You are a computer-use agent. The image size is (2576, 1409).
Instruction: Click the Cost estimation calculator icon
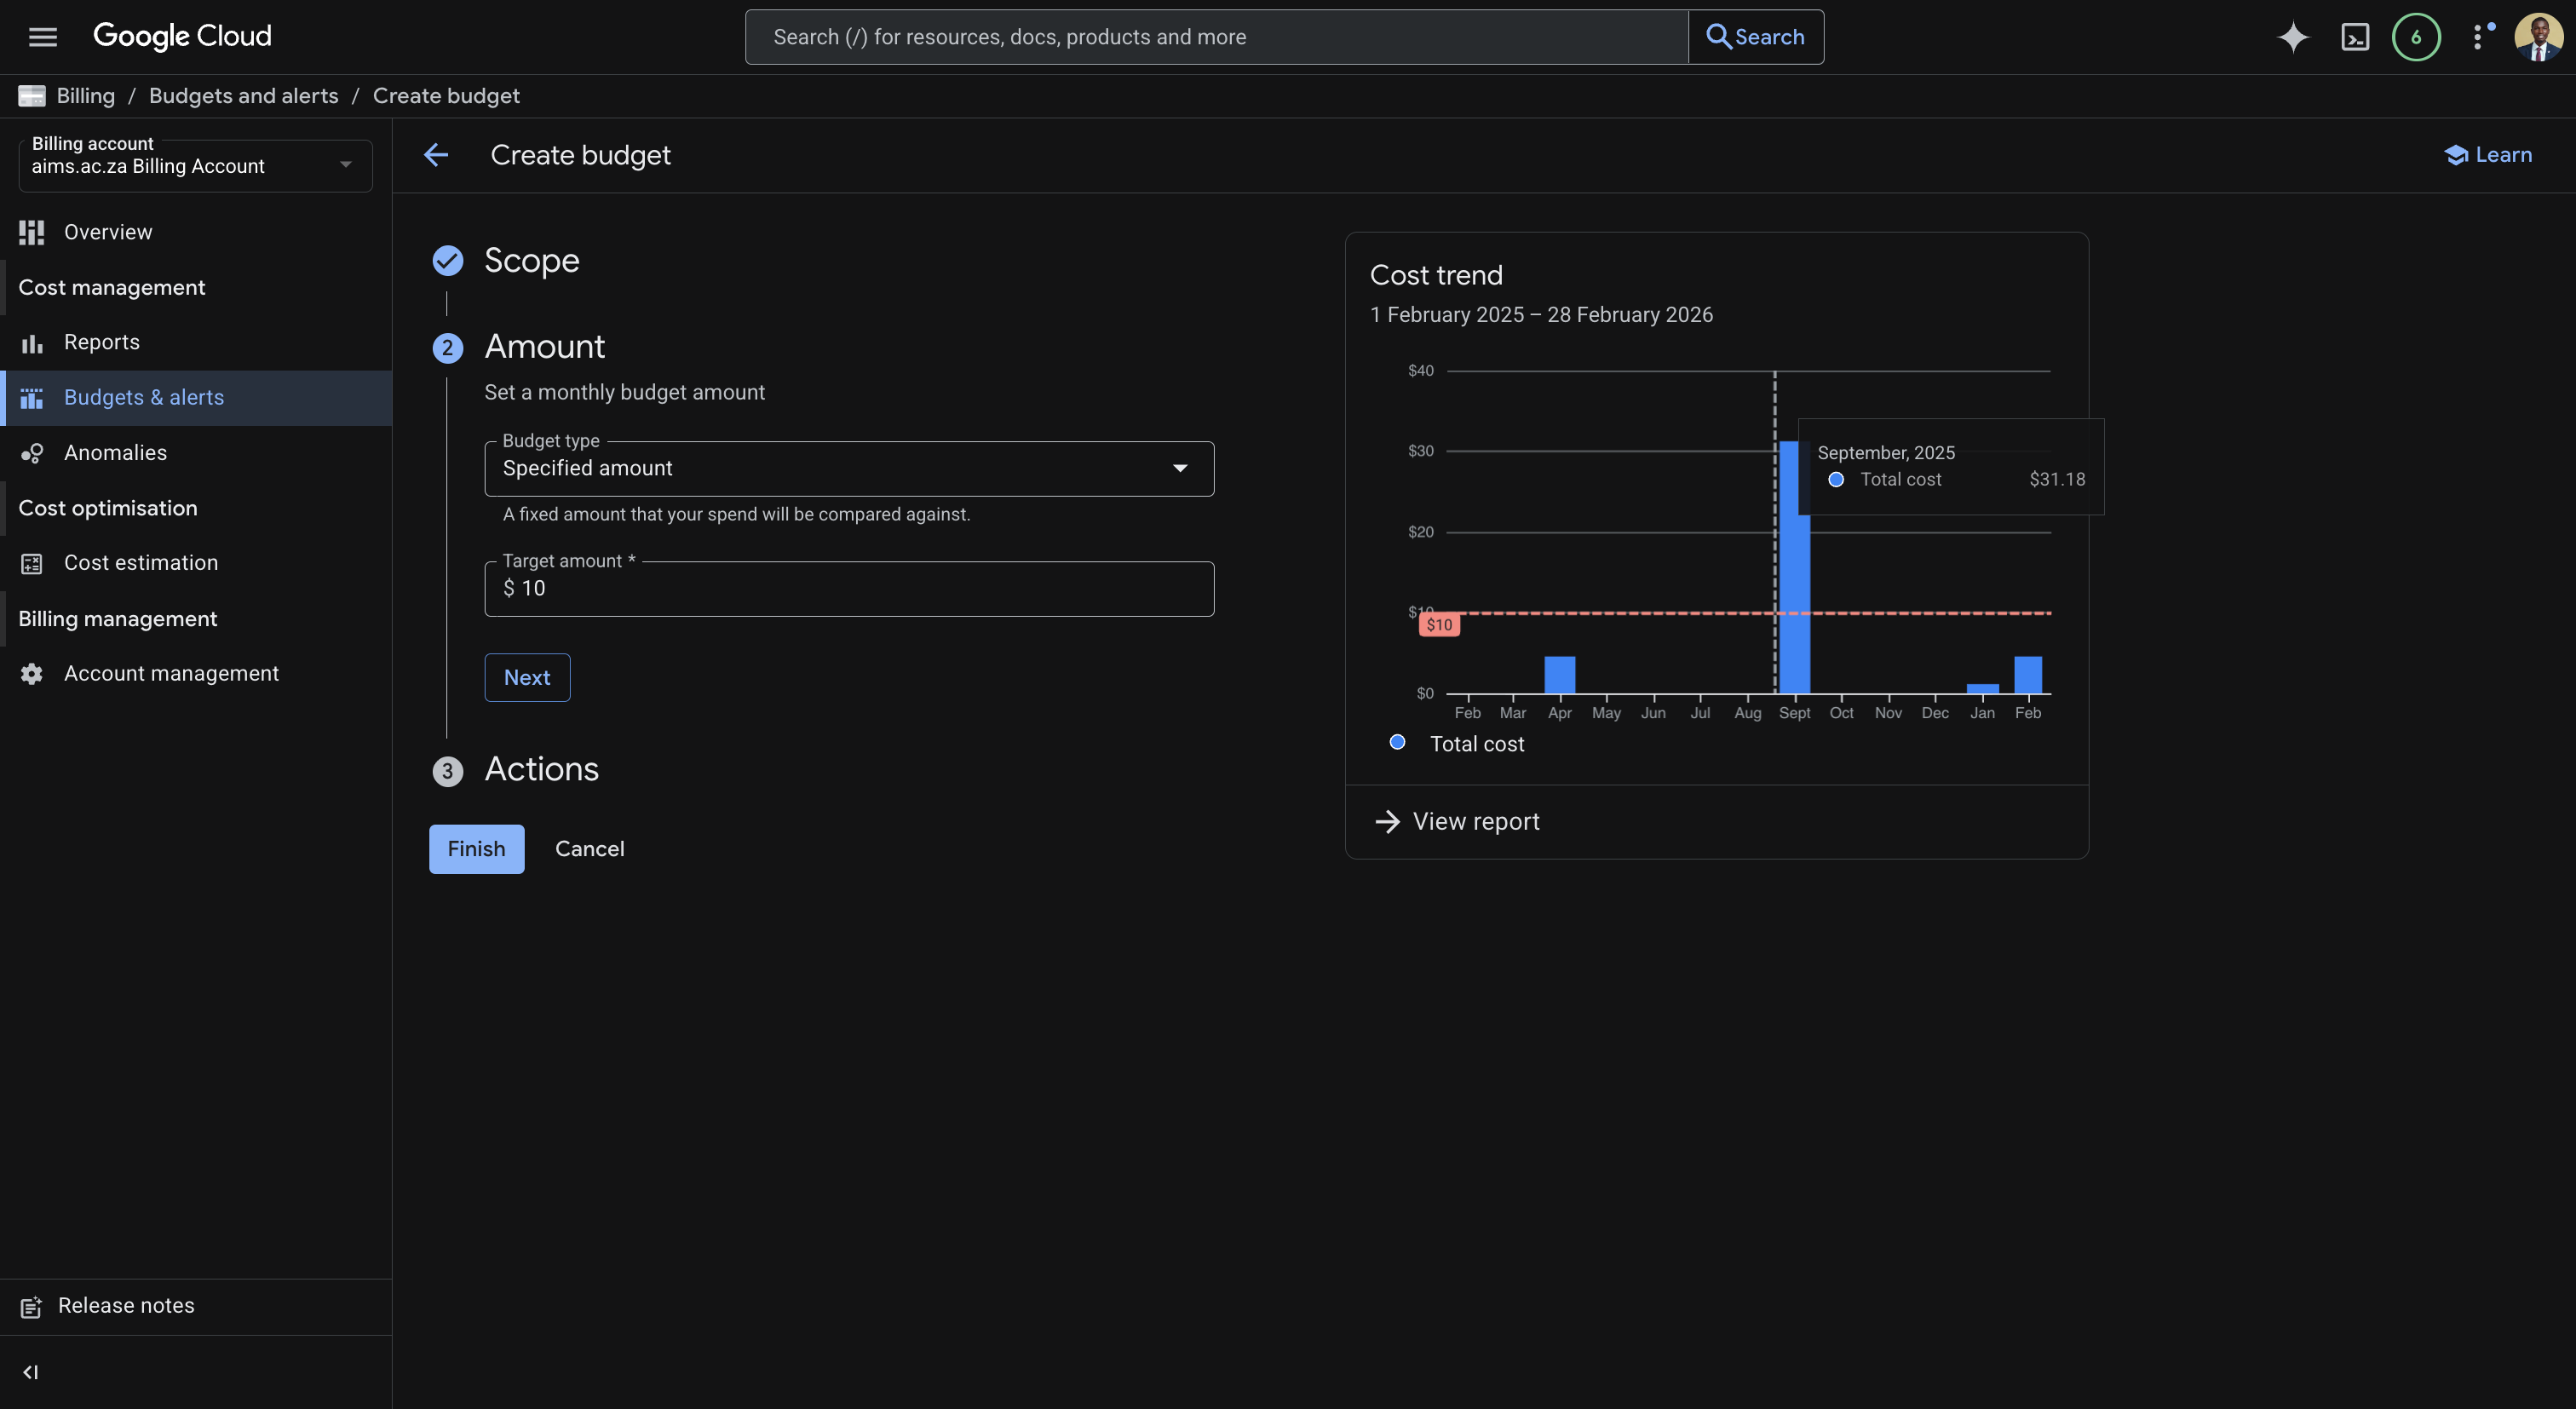(31, 563)
